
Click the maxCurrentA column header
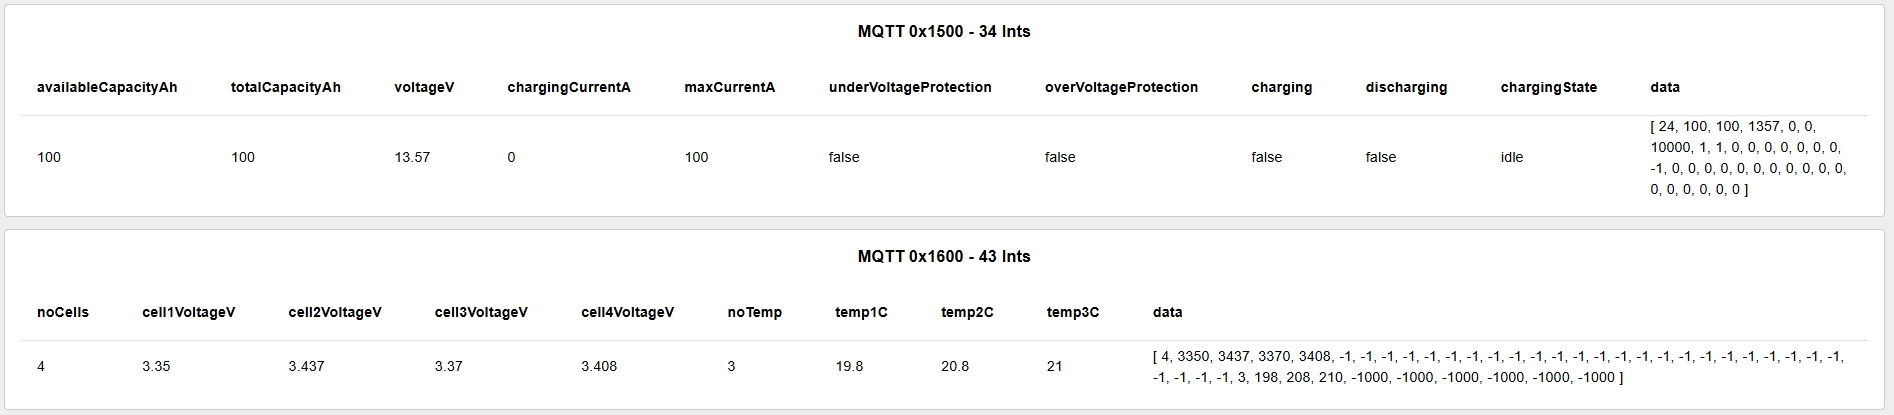click(729, 87)
